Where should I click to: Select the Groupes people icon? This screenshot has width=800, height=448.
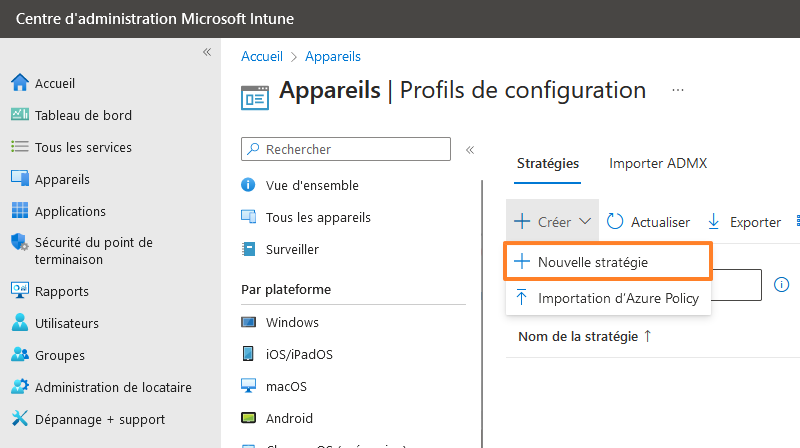20,355
